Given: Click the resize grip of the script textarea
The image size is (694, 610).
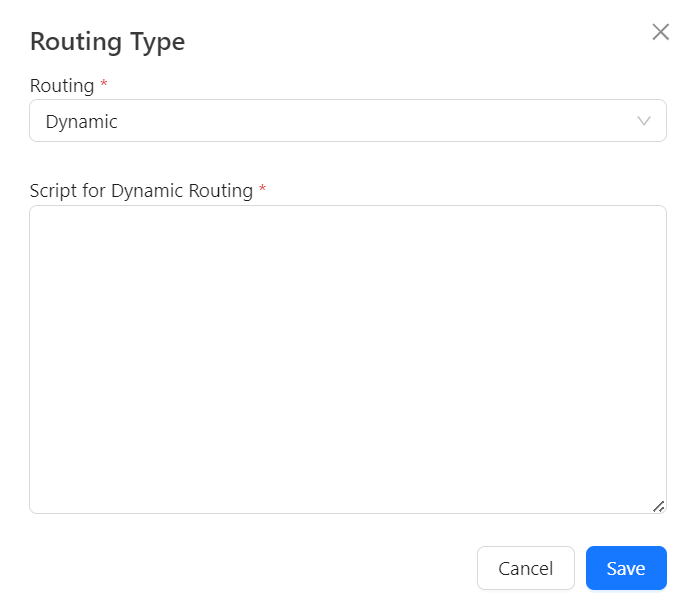Looking at the screenshot, I should 658,506.
